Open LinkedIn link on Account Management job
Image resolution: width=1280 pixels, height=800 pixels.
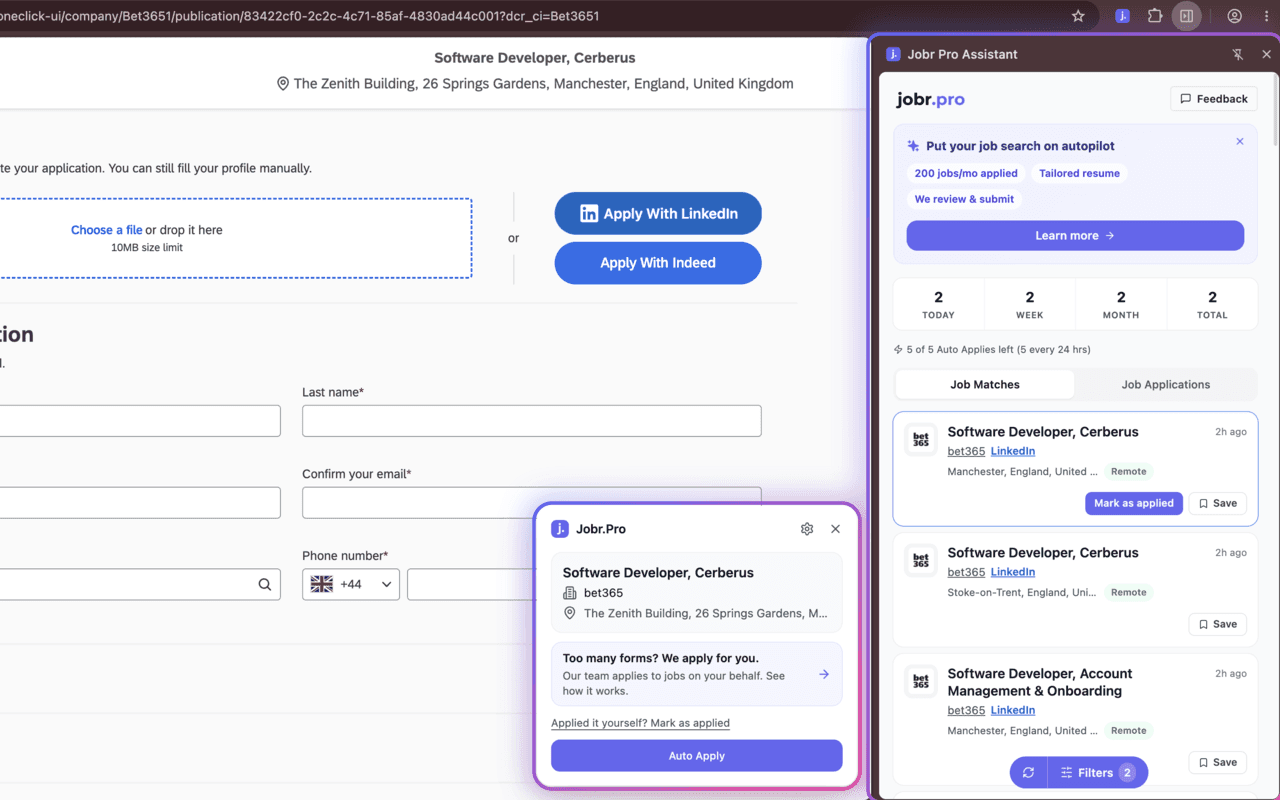tap(1013, 710)
